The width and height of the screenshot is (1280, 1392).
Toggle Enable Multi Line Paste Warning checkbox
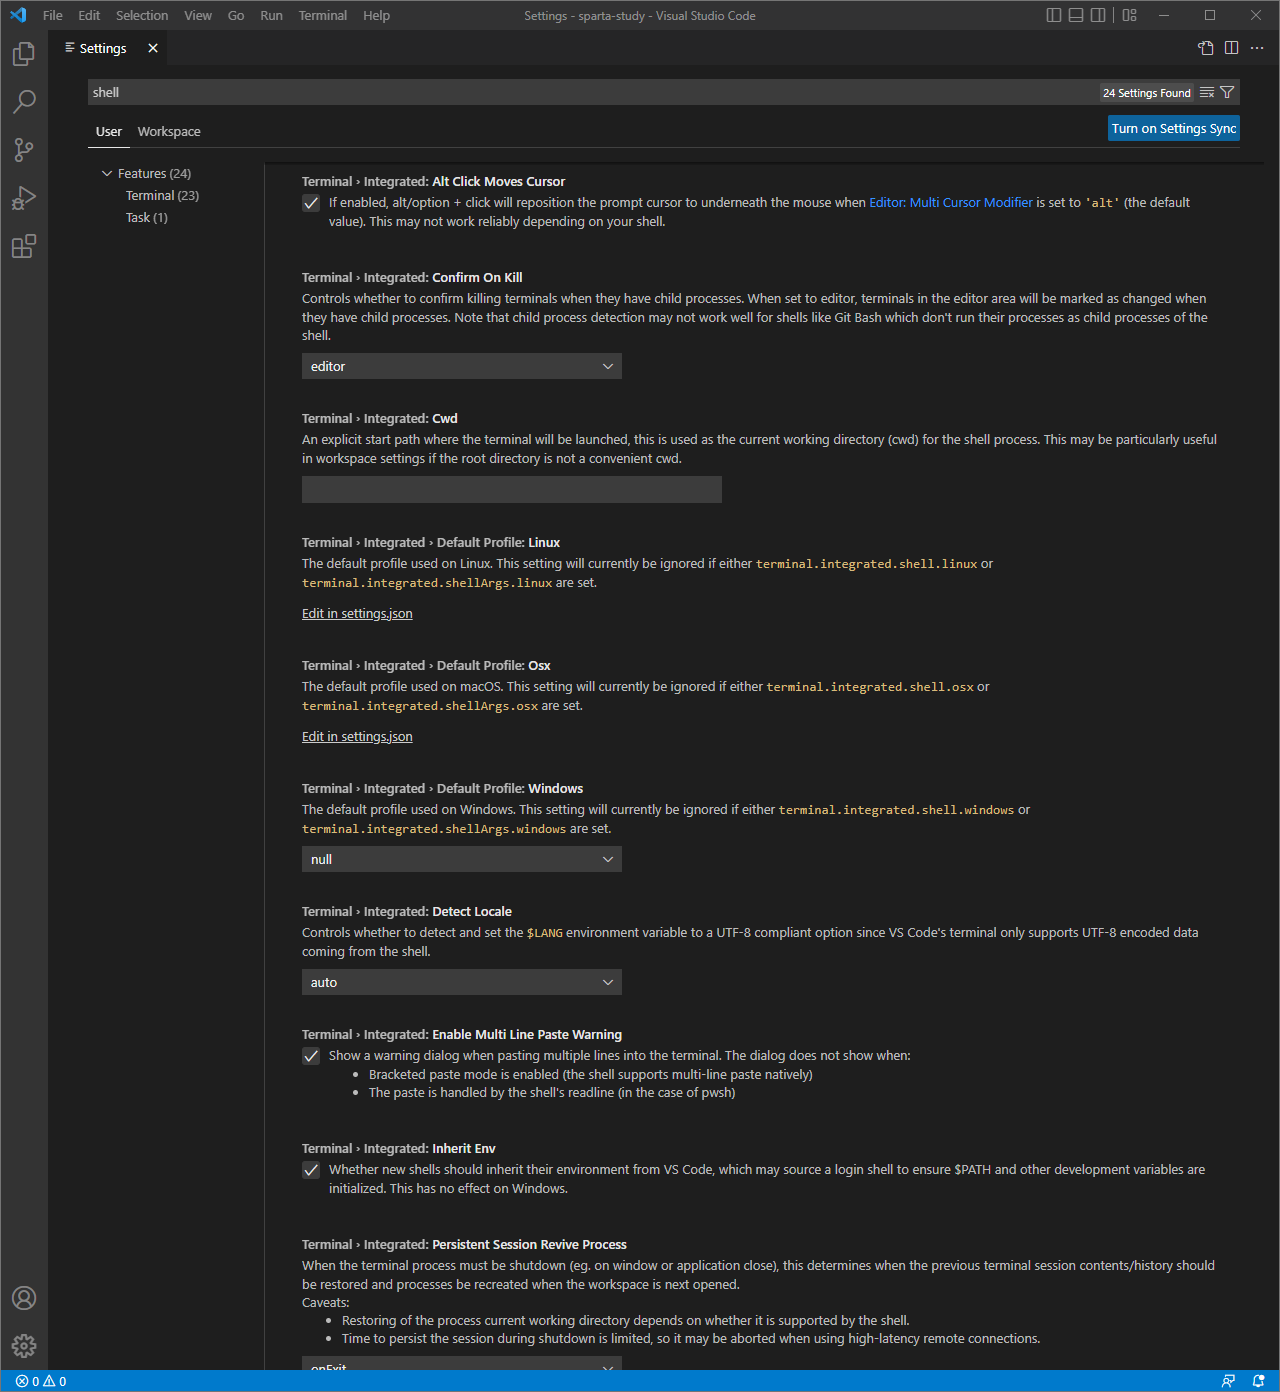click(x=311, y=1056)
